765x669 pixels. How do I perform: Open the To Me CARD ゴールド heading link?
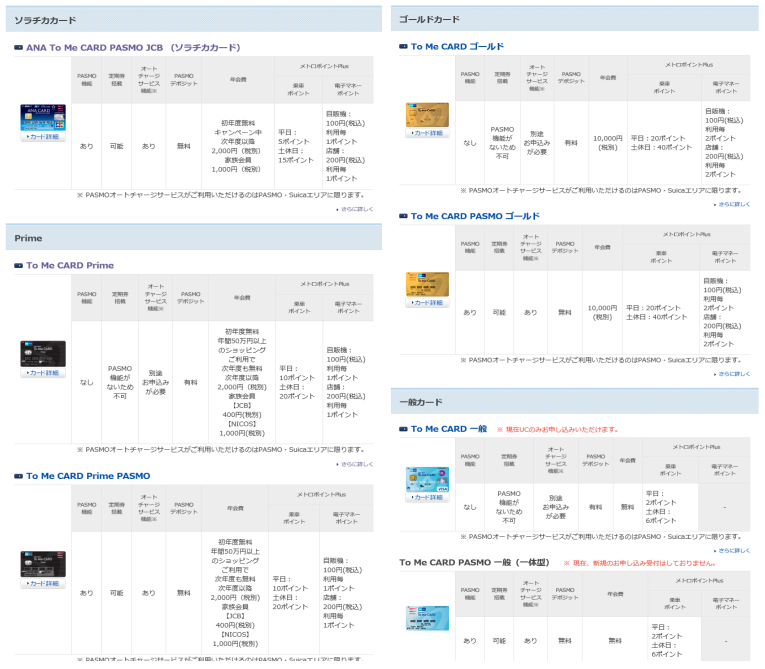[x=457, y=46]
